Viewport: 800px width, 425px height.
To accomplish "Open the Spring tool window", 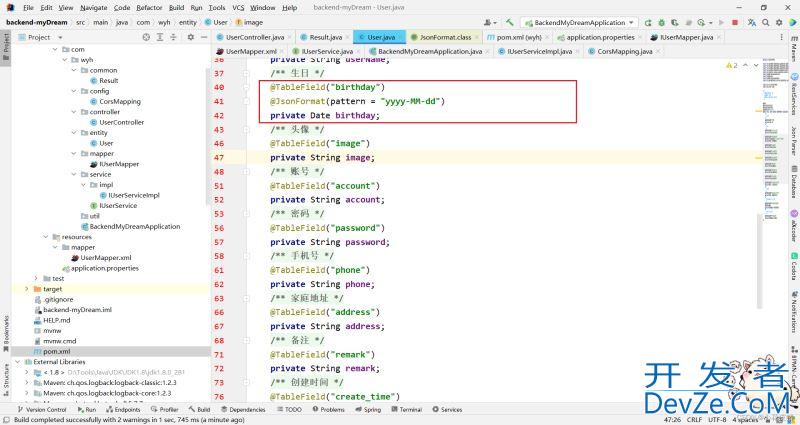I will (x=368, y=410).
